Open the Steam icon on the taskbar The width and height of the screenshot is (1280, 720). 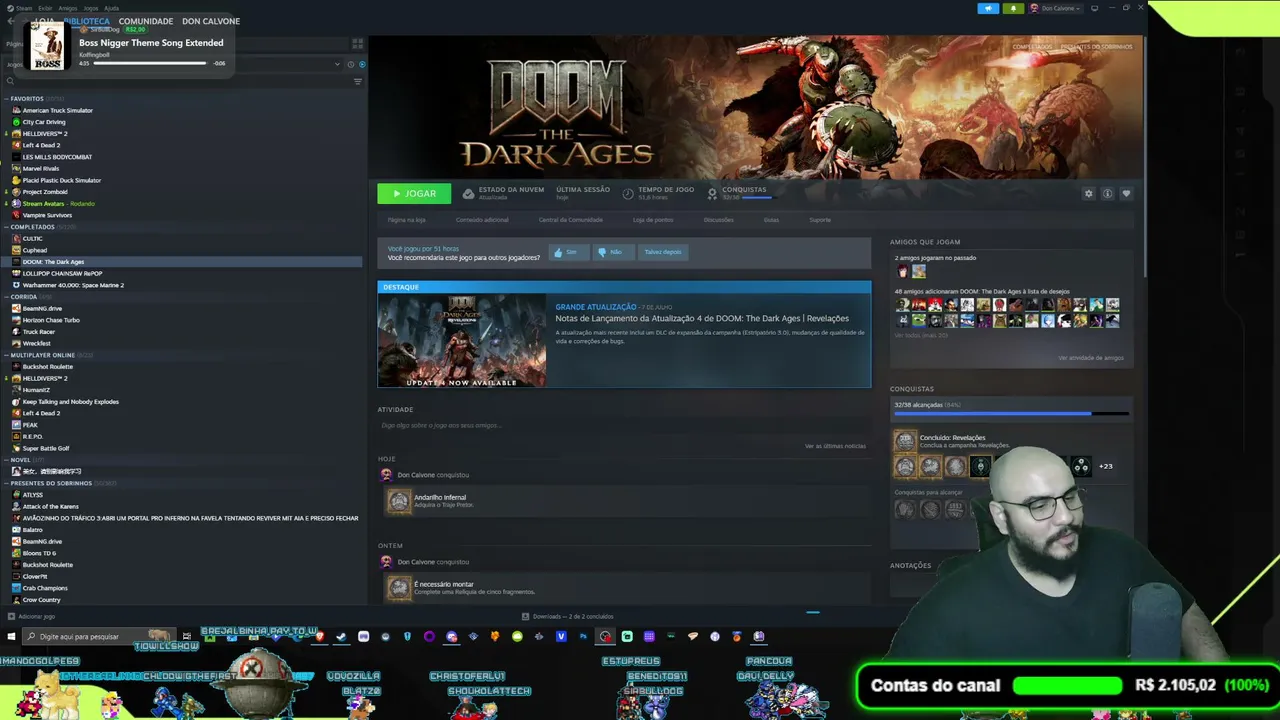(341, 636)
